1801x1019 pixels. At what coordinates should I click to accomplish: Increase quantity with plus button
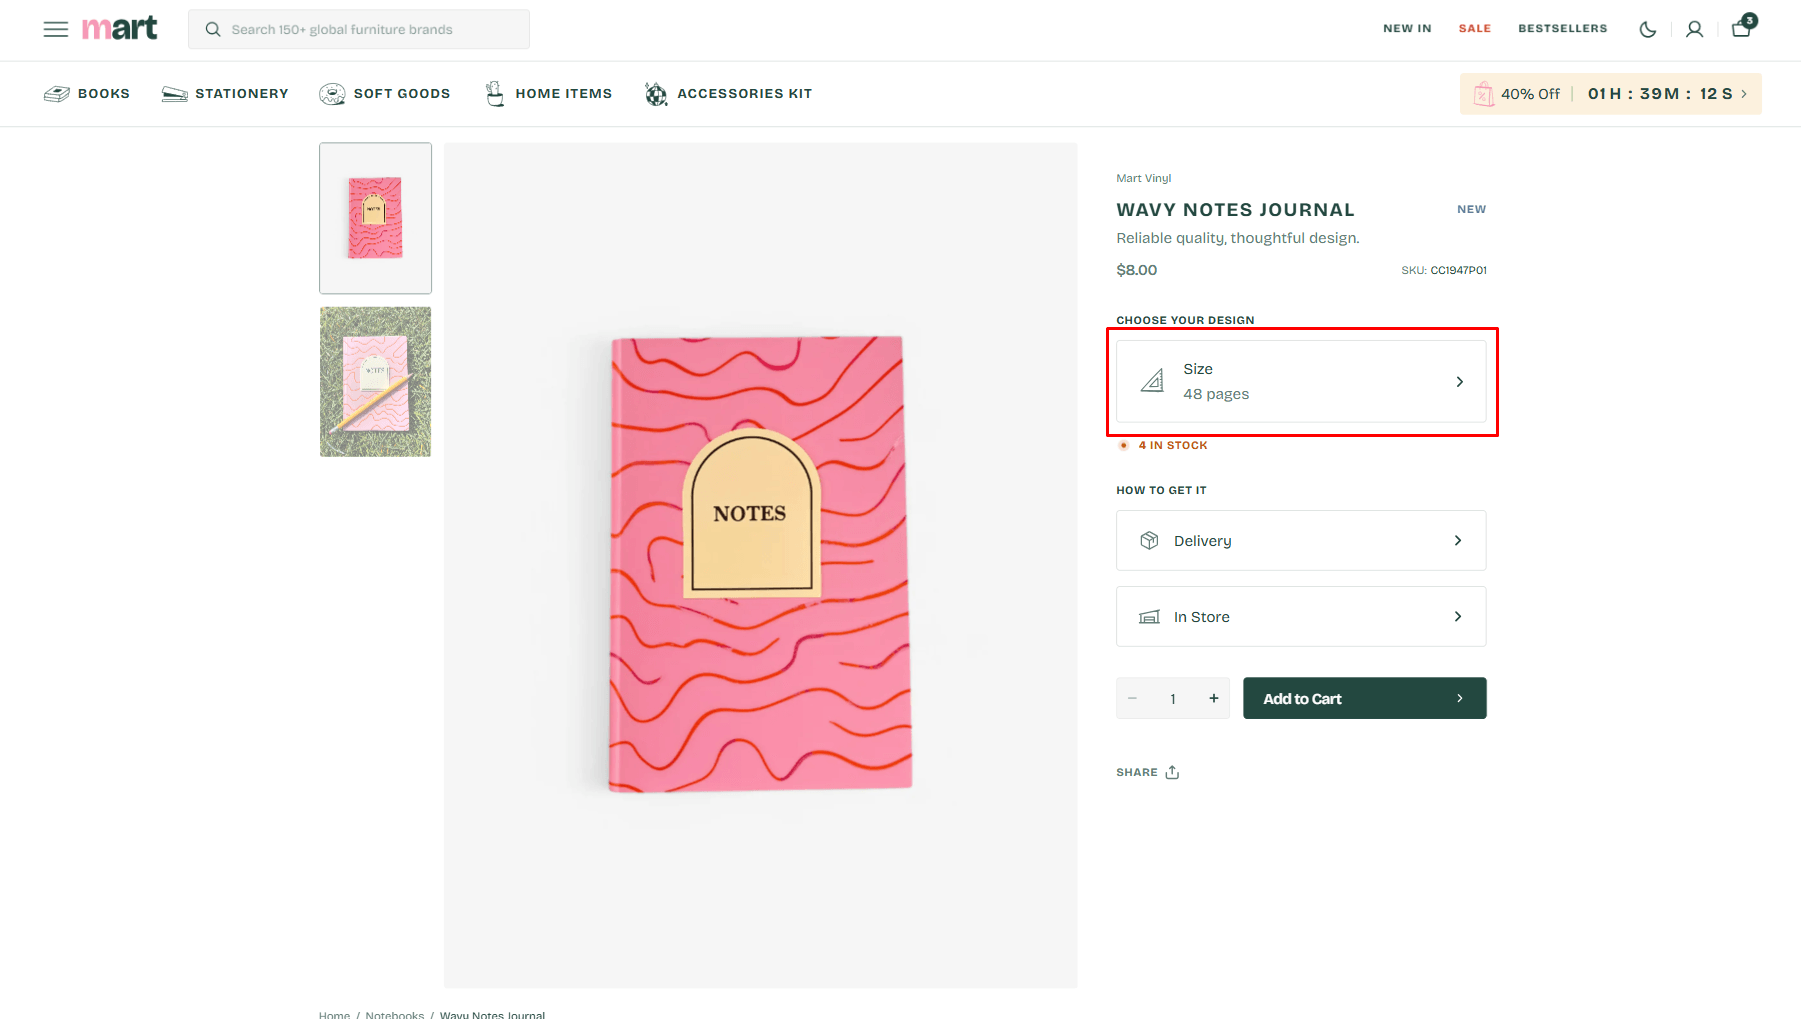[x=1214, y=698]
